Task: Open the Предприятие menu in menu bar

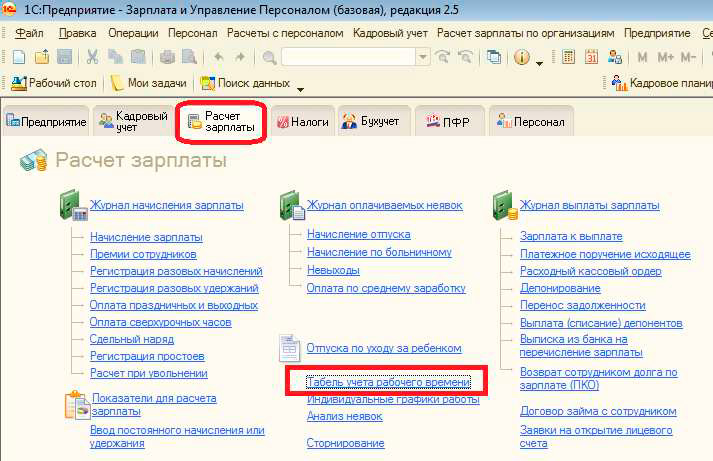Action: pos(657,33)
